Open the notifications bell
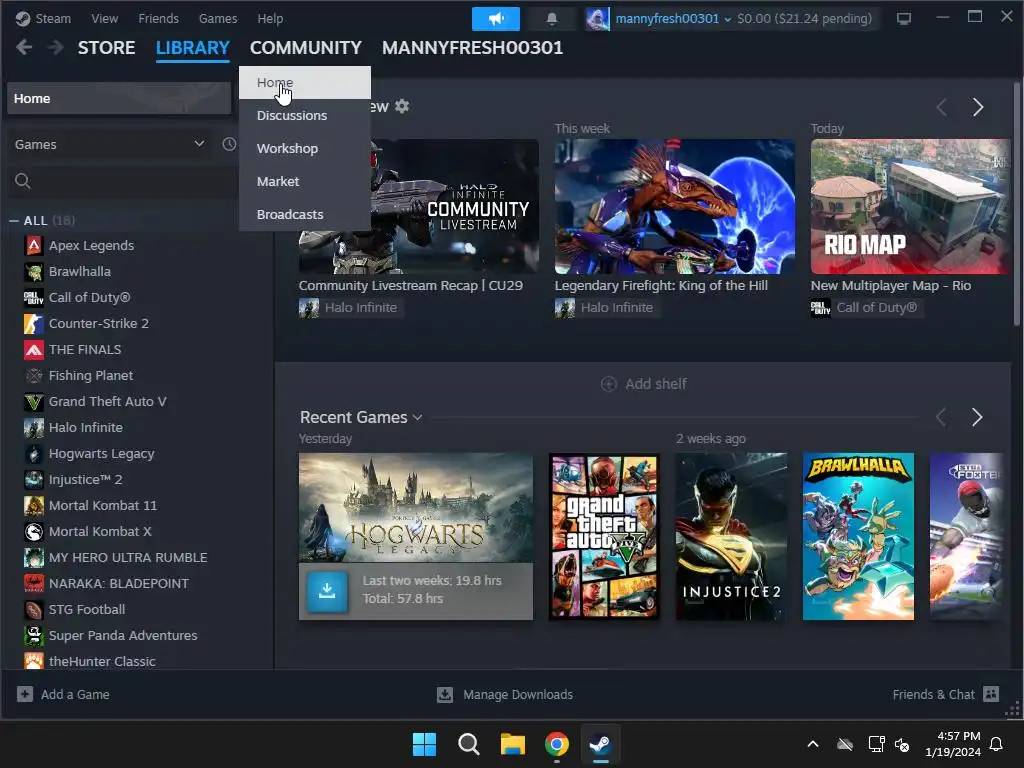This screenshot has height=768, width=1024. pos(552,18)
